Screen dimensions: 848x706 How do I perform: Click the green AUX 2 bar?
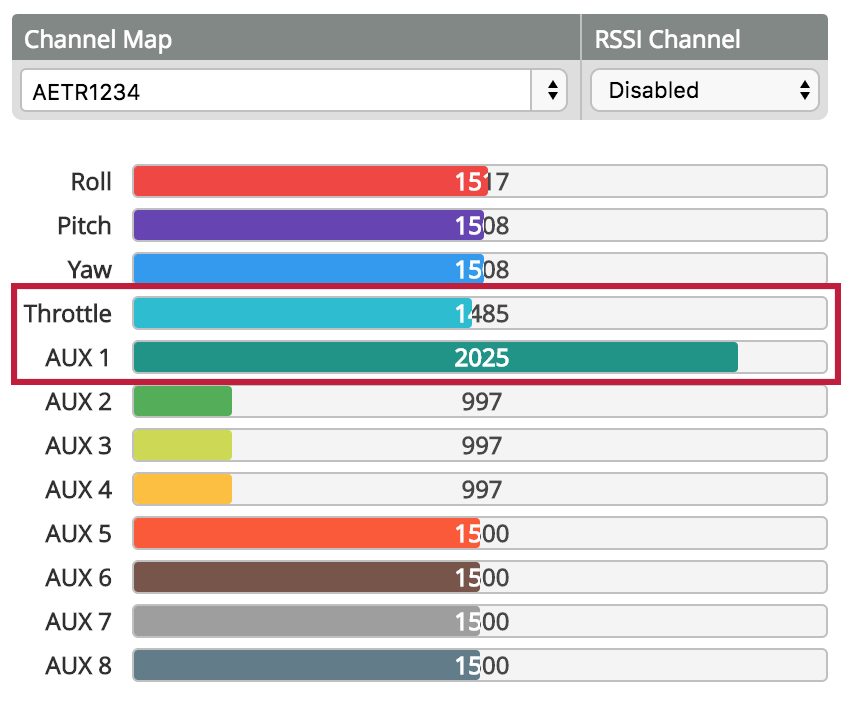click(x=182, y=402)
